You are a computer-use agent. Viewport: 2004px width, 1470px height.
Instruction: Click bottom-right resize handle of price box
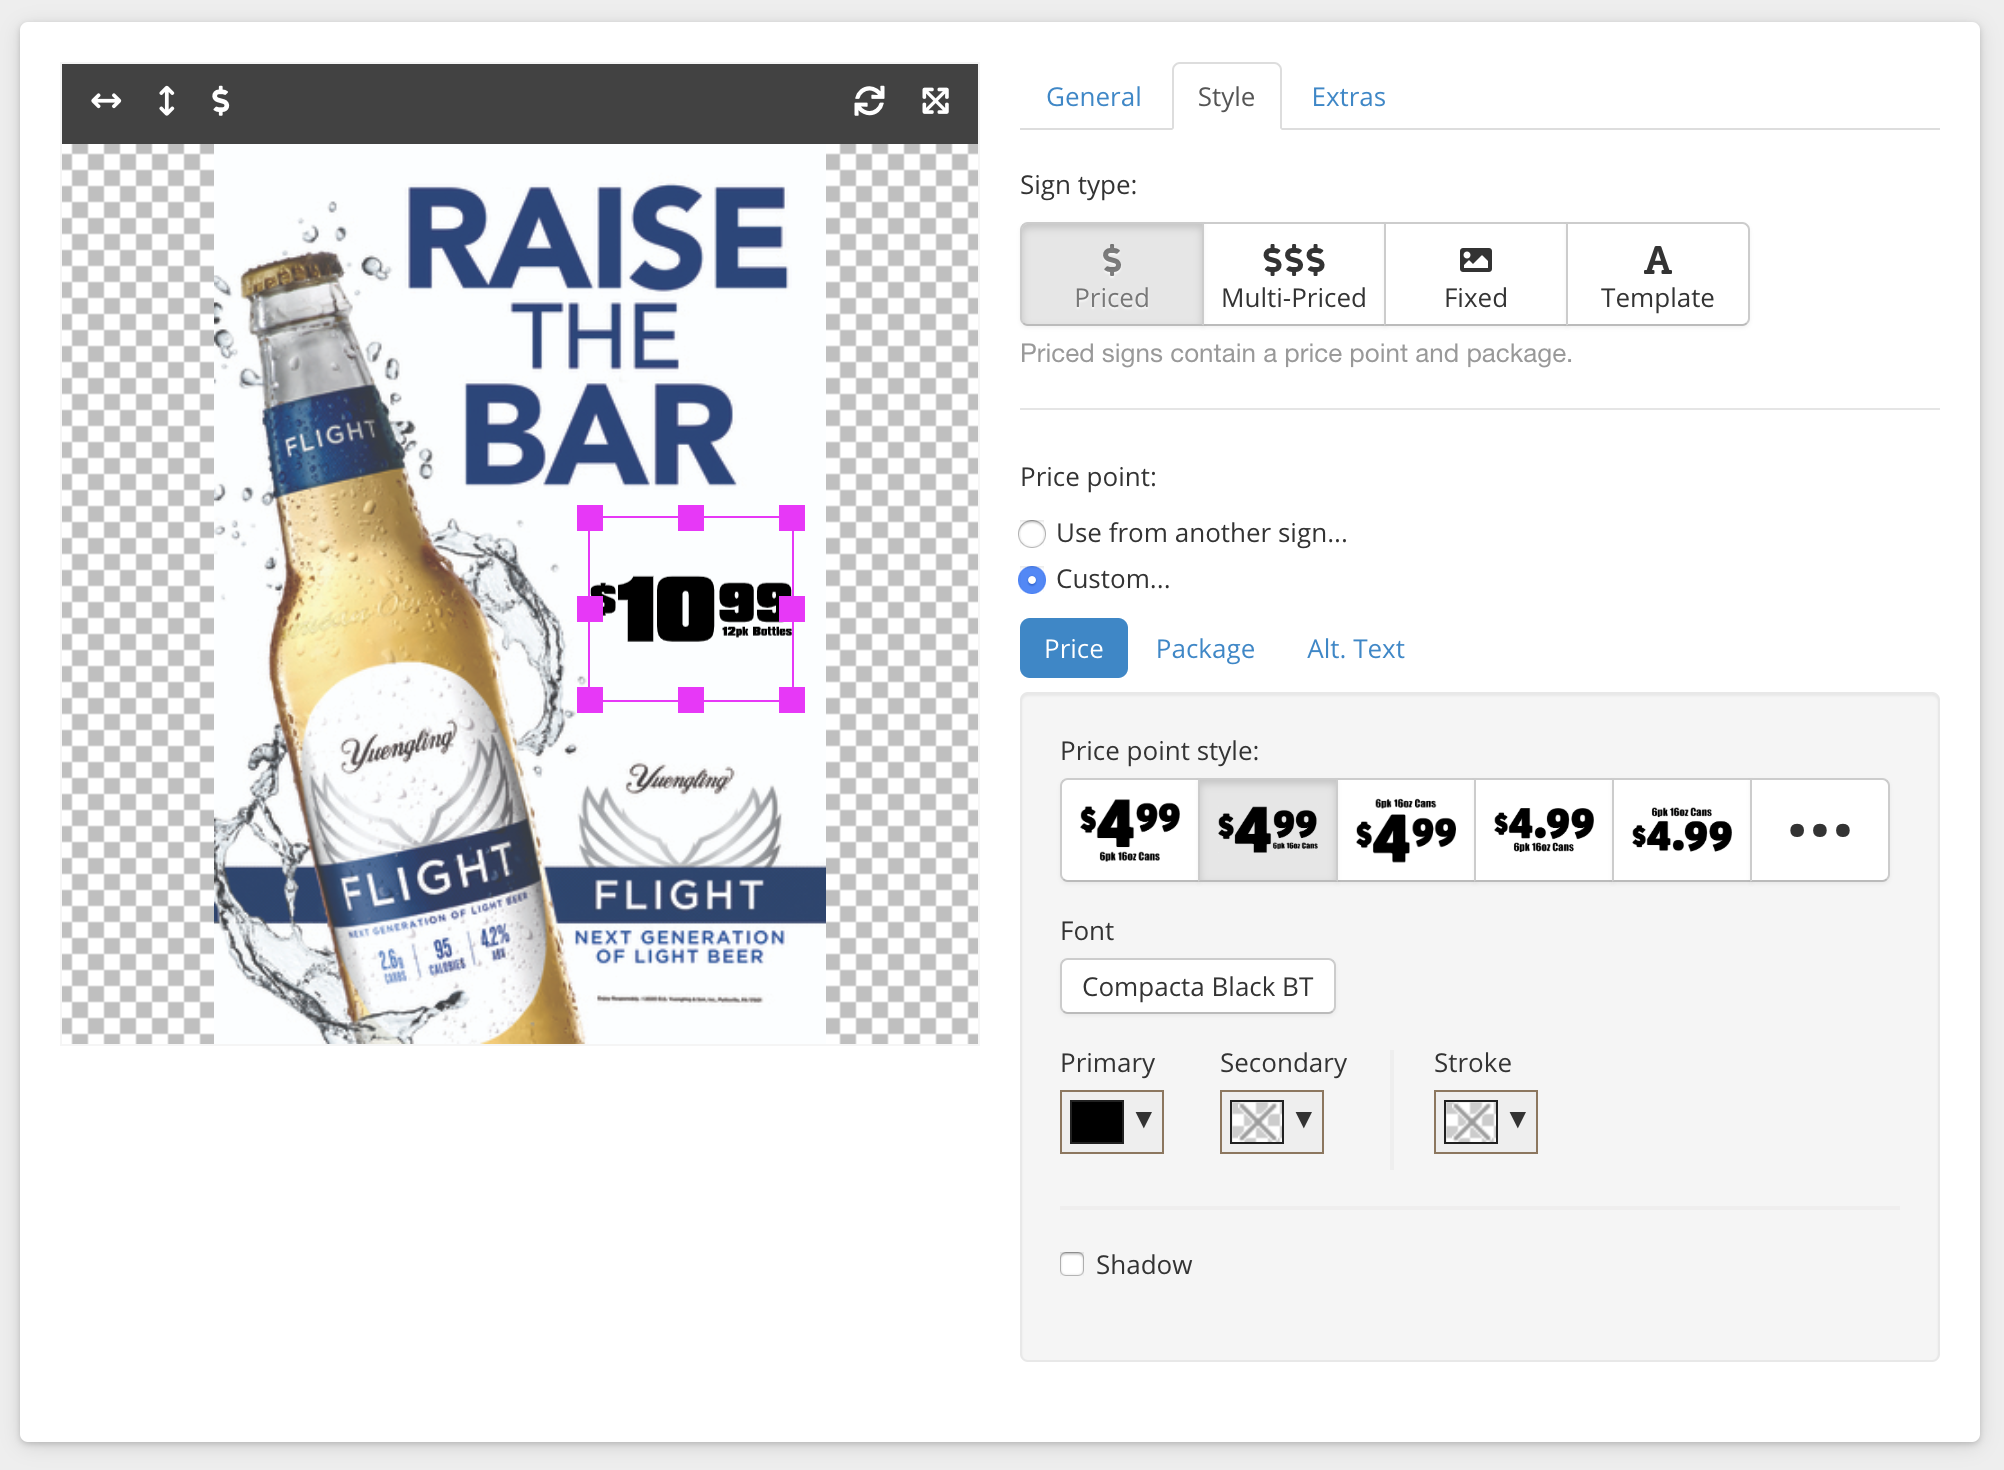(792, 700)
